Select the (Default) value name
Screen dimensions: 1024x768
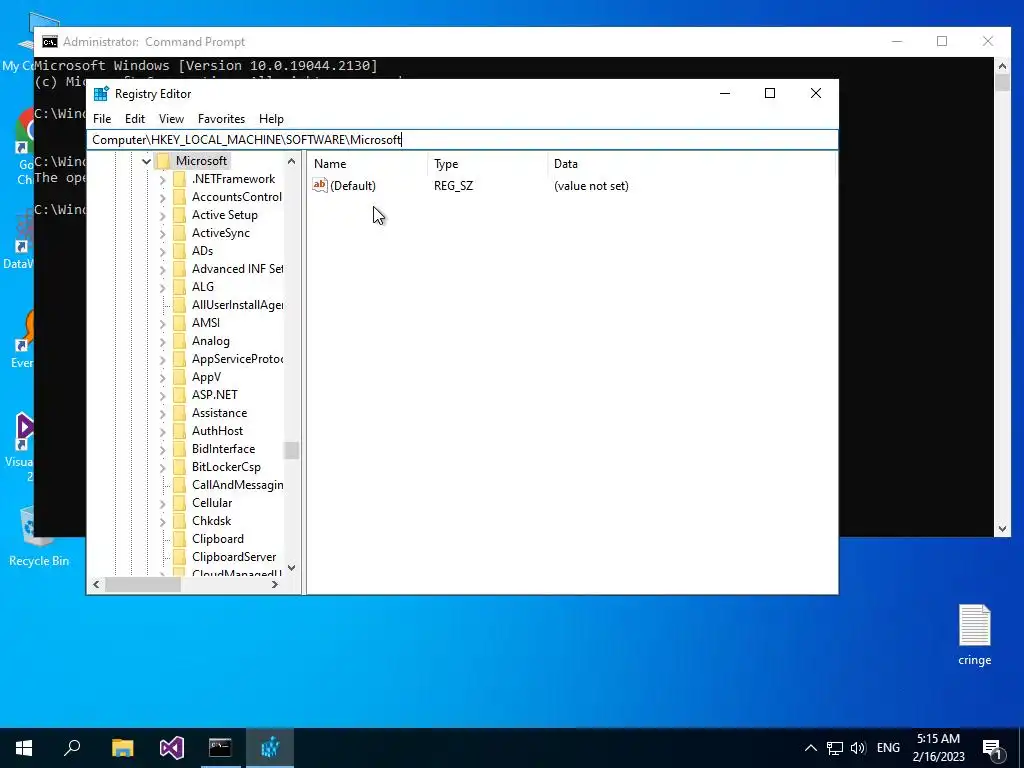(353, 186)
